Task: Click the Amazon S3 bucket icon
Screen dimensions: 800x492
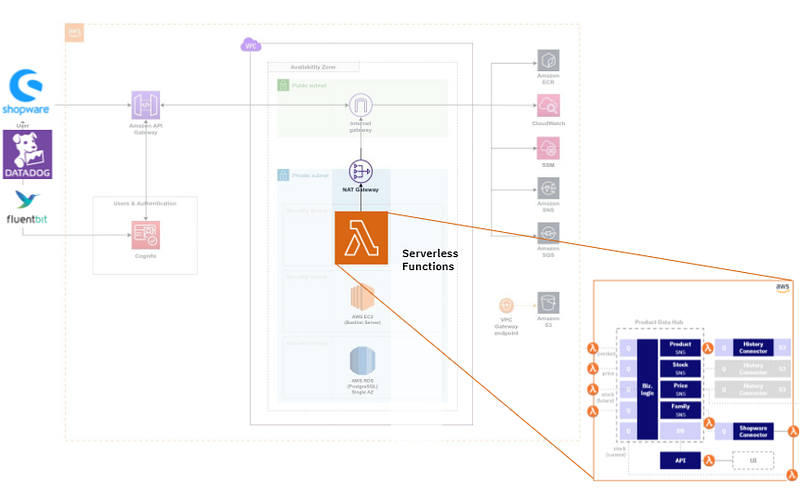Action: 548,303
